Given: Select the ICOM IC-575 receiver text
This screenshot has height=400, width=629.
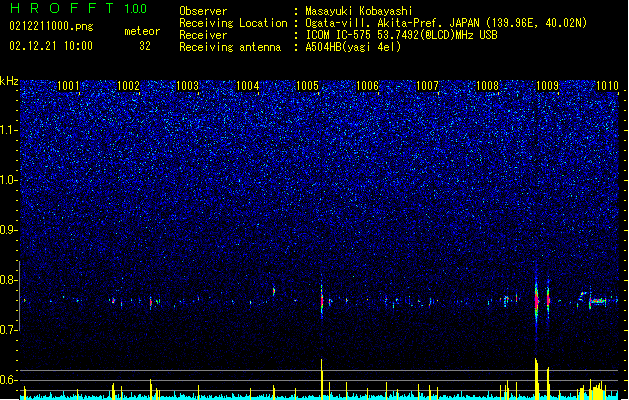Looking at the screenshot, I should click(401, 35).
